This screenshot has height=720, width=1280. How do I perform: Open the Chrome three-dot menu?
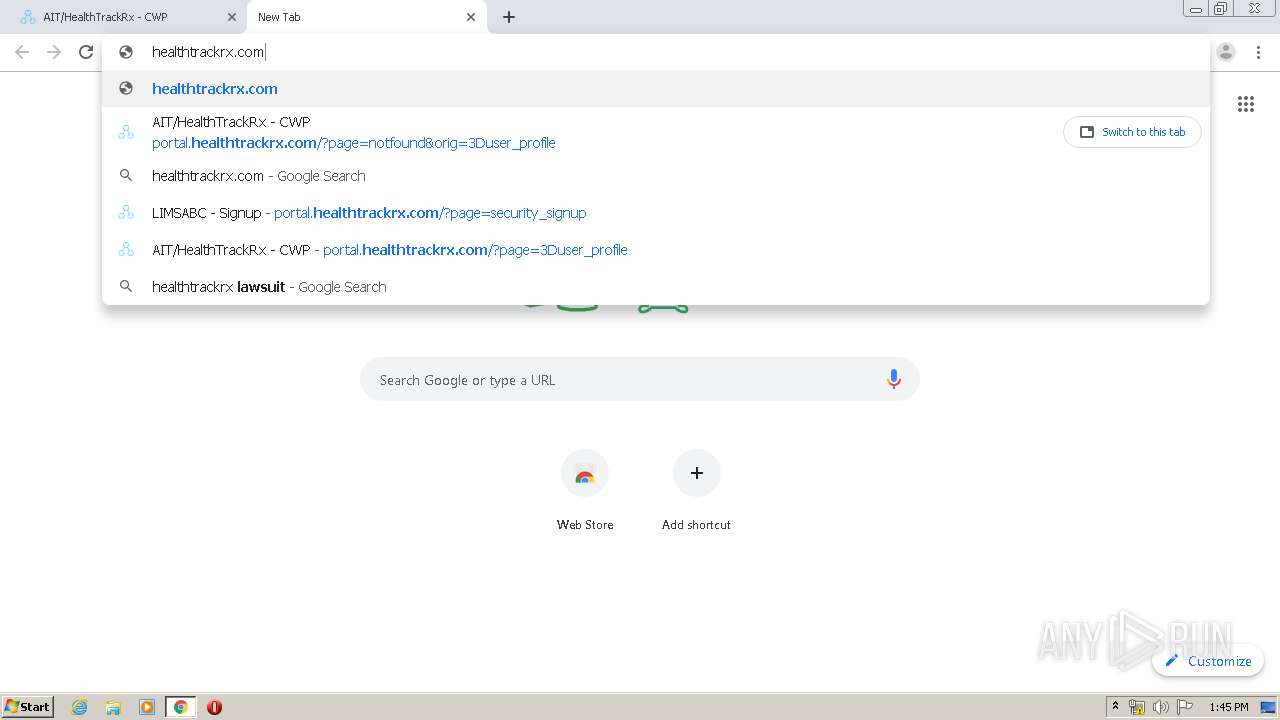pyautogui.click(x=1258, y=52)
